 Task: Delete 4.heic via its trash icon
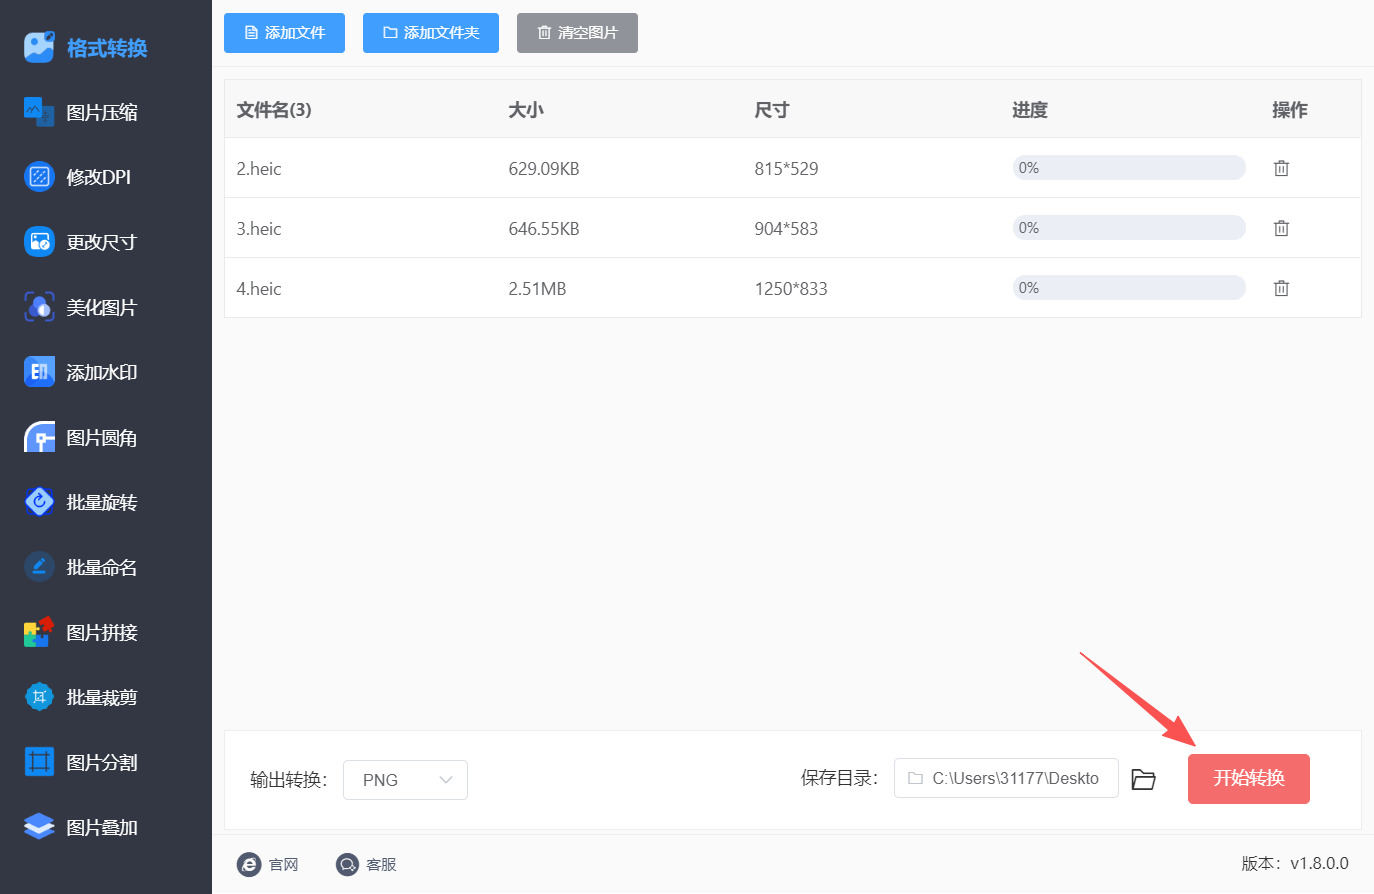tap(1281, 288)
